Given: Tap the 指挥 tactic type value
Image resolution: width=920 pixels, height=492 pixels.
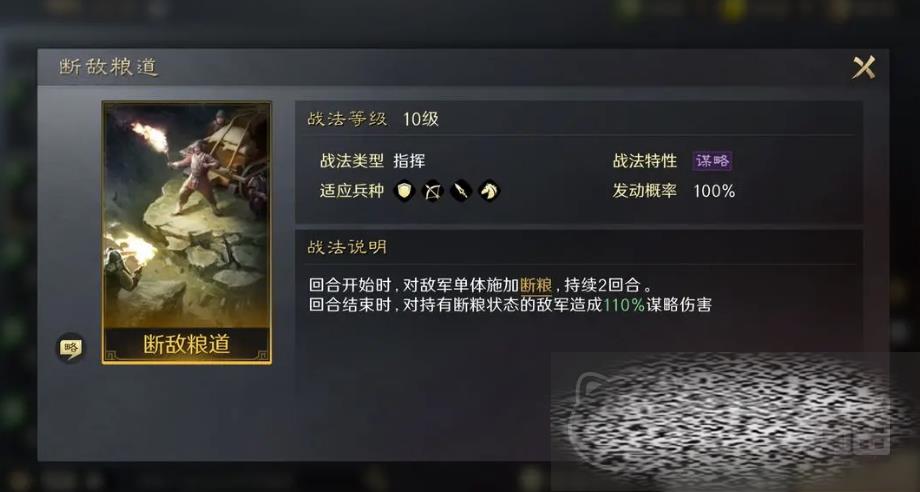Looking at the screenshot, I should click(x=409, y=161).
